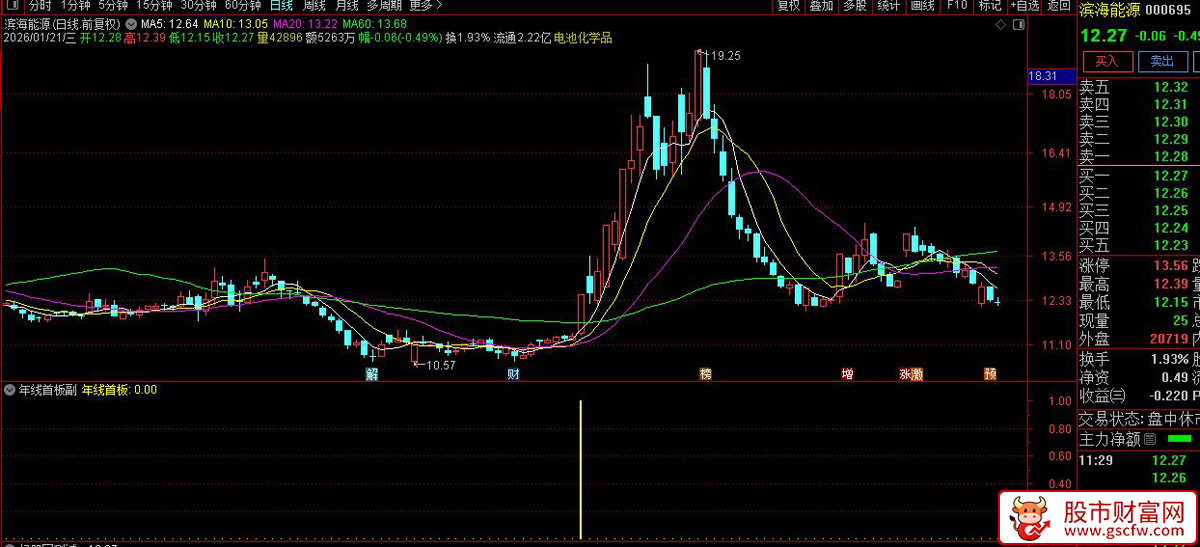Click the 主力净额 list icon
Viewport: 1200px width, 547px height.
1150,439
